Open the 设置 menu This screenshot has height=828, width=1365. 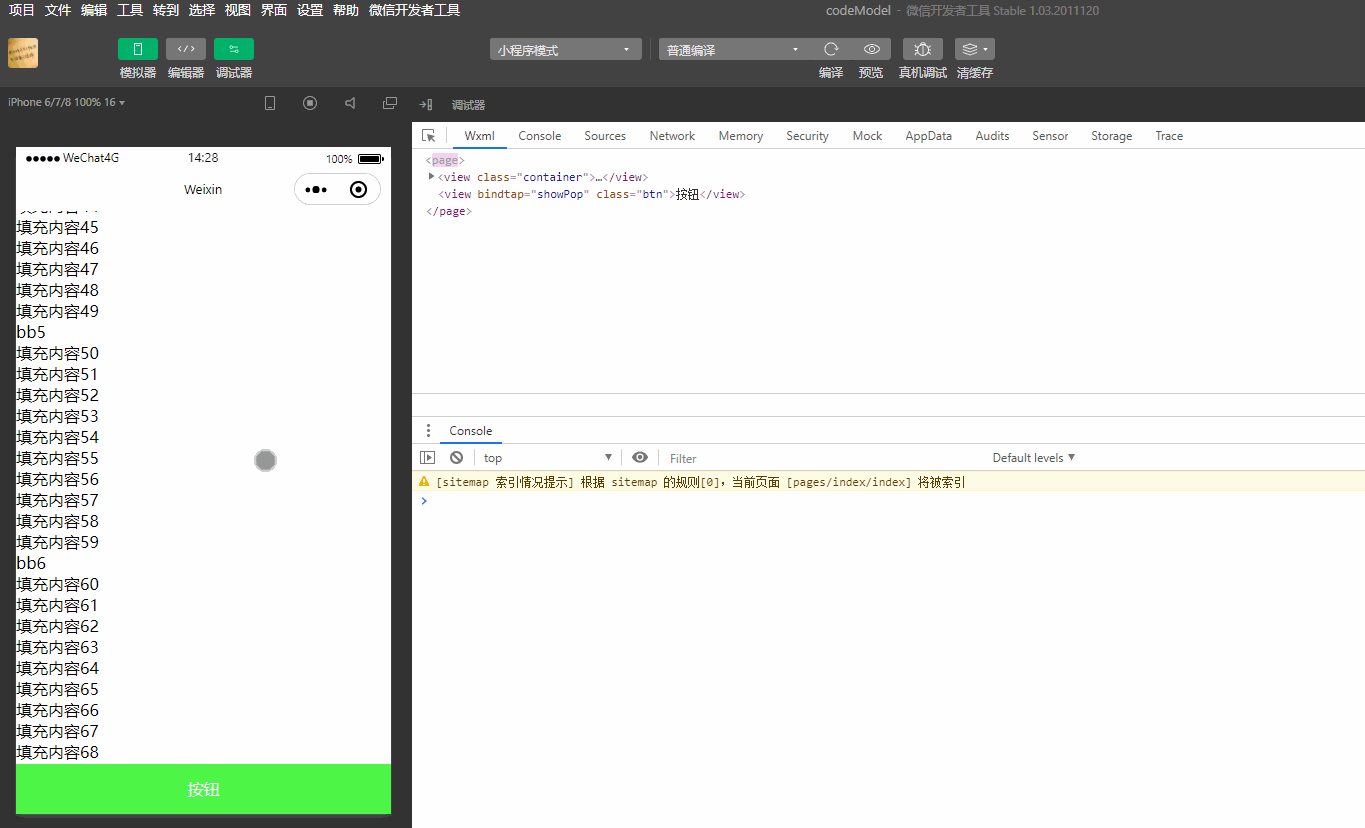tap(310, 10)
